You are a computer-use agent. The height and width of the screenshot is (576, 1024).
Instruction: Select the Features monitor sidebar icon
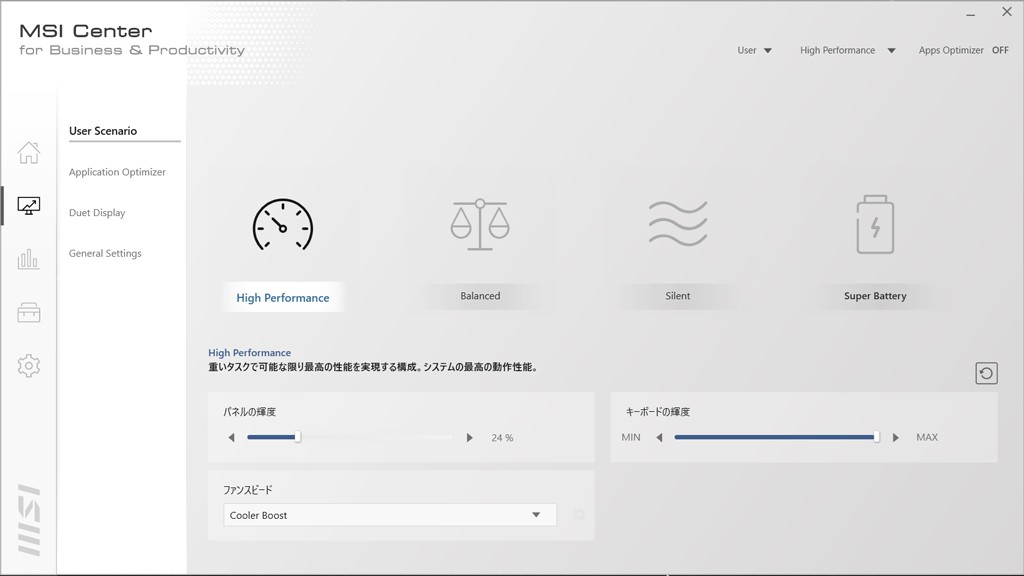pyautogui.click(x=29, y=206)
